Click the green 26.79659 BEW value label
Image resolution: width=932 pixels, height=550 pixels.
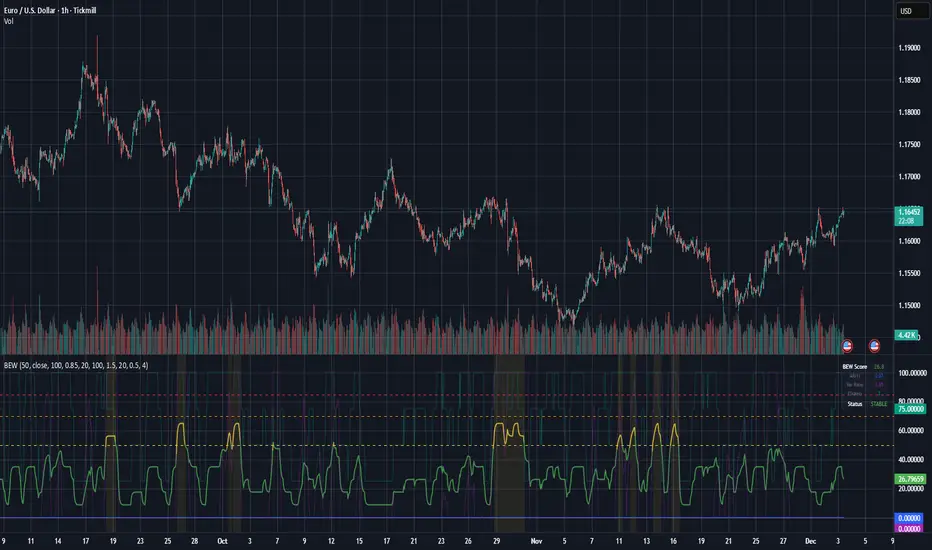click(910, 479)
